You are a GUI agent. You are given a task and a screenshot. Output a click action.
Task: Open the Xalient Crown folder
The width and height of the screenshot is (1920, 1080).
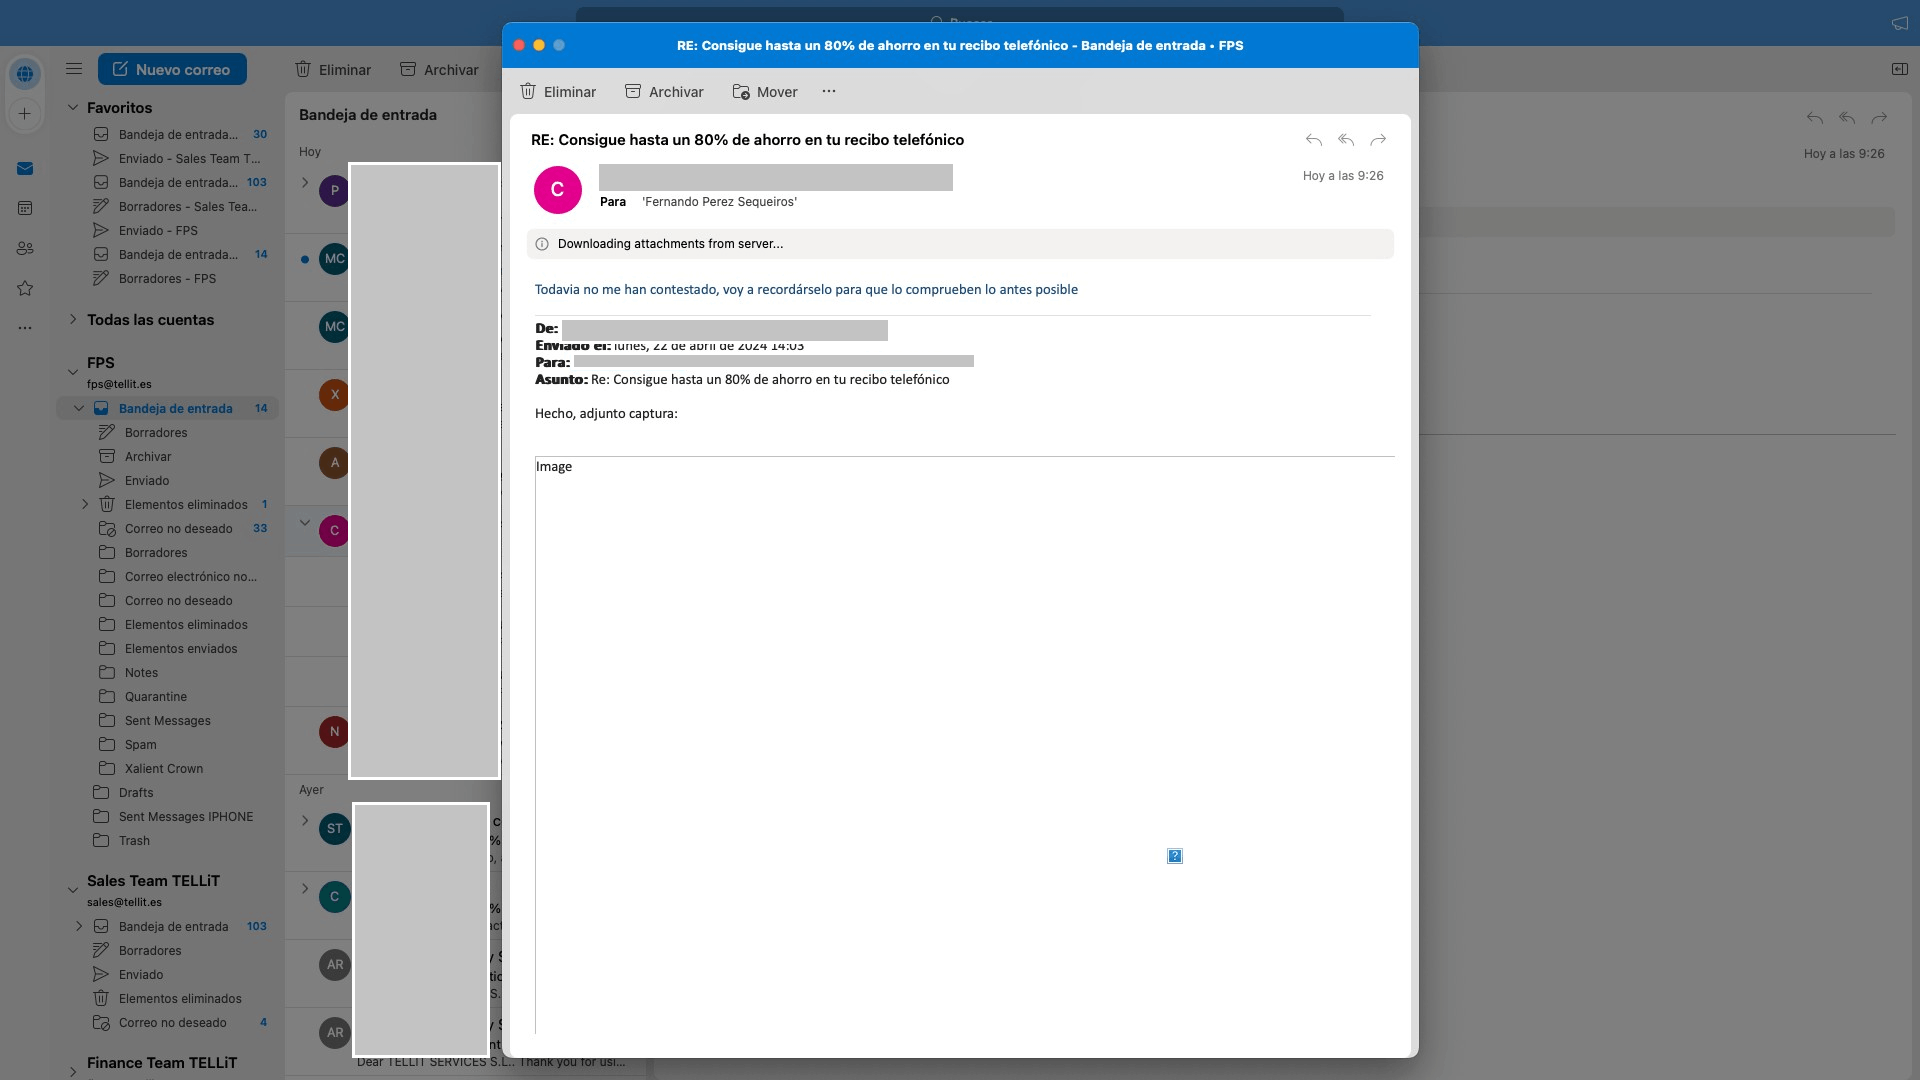[163, 768]
